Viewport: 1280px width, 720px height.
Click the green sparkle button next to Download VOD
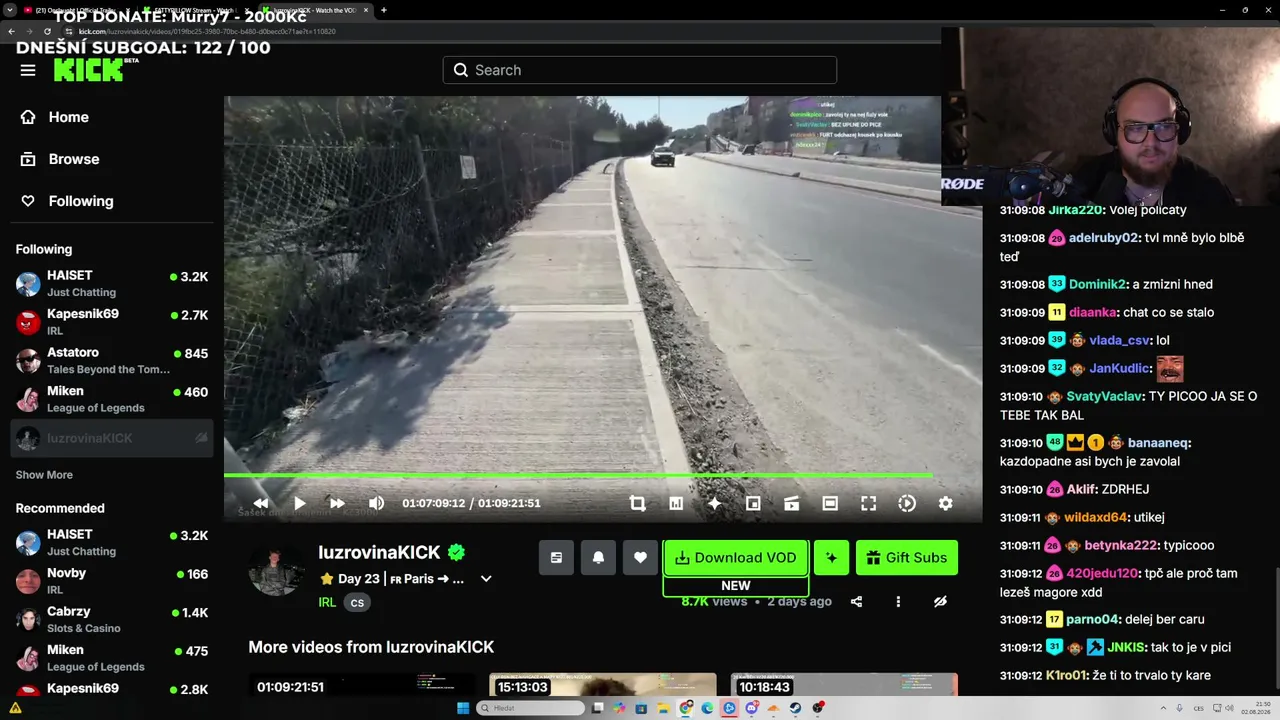(x=831, y=558)
